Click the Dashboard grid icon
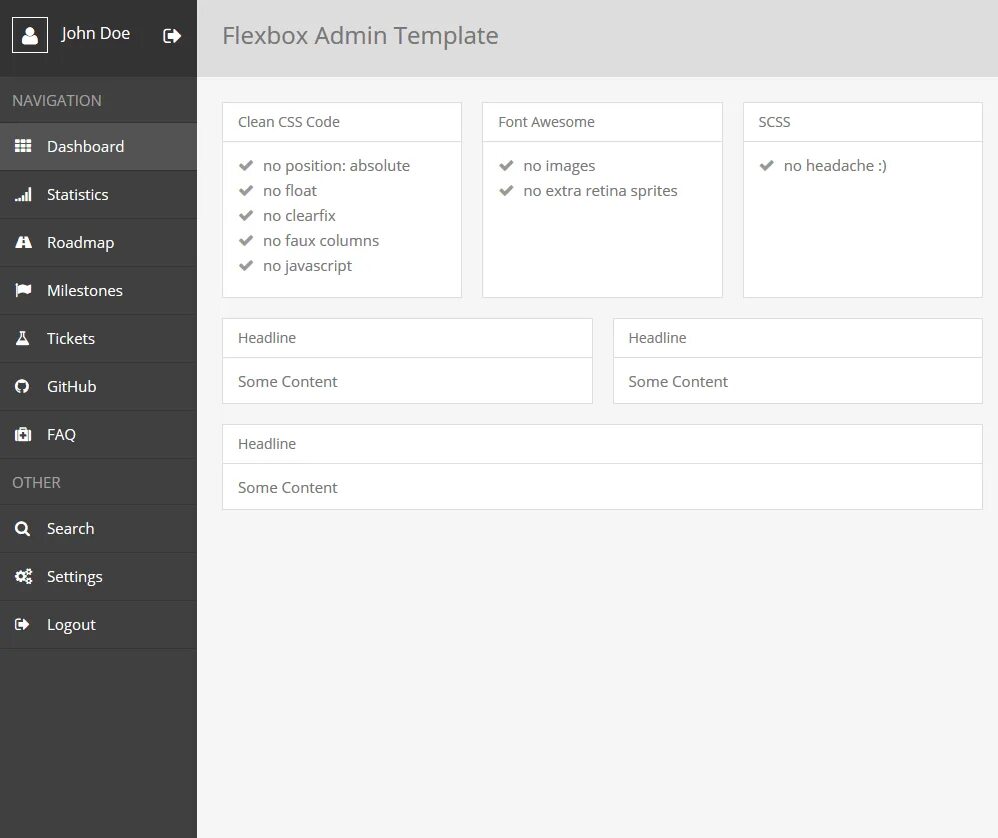 [23, 146]
